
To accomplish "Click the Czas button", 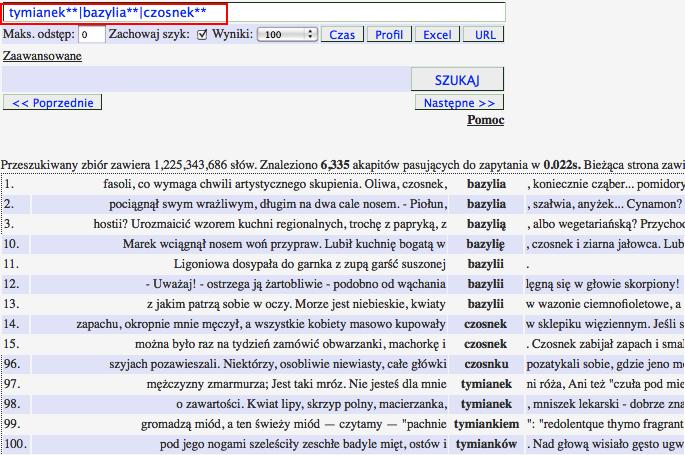I will click(x=342, y=34).
